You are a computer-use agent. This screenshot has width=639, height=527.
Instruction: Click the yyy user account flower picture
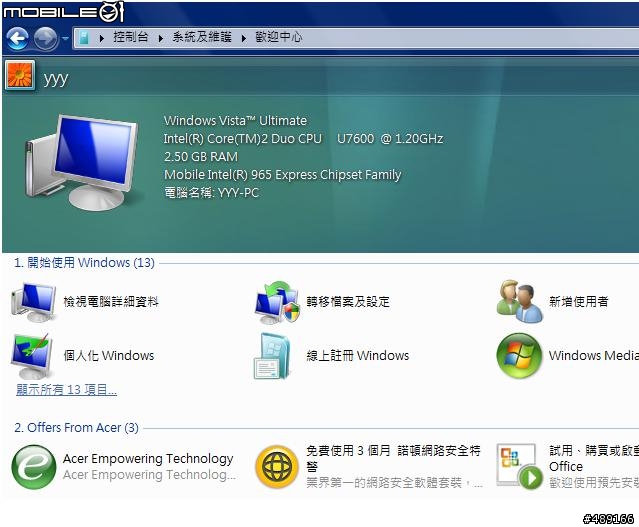click(x=20, y=75)
